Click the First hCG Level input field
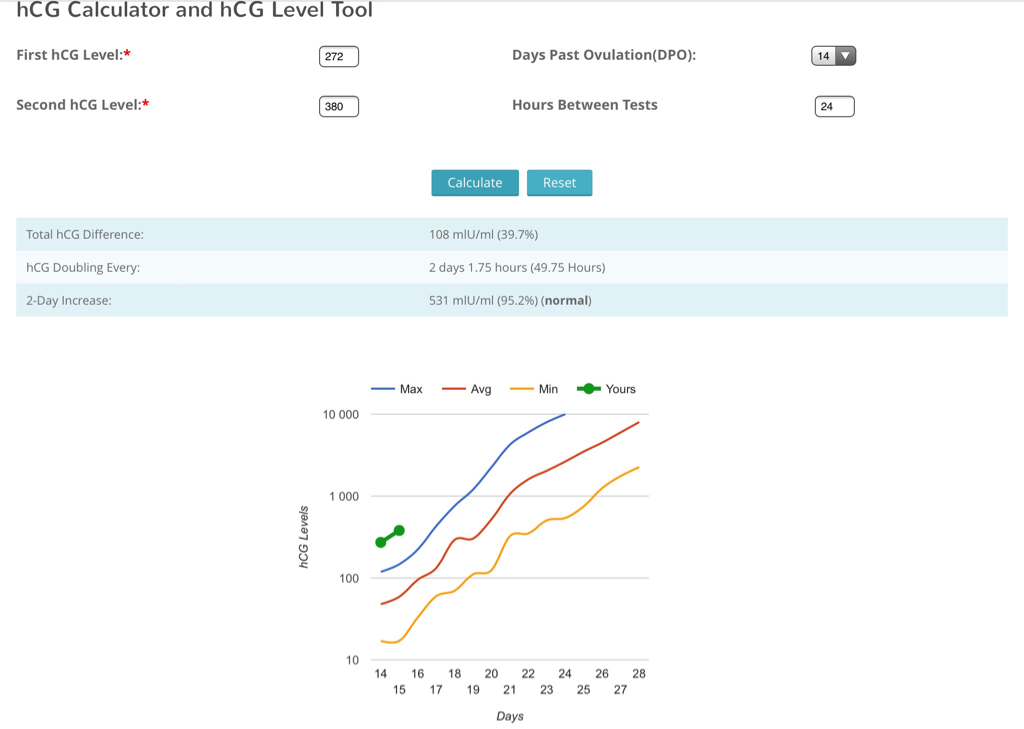Viewport: 1024px width, 729px height. [x=338, y=57]
